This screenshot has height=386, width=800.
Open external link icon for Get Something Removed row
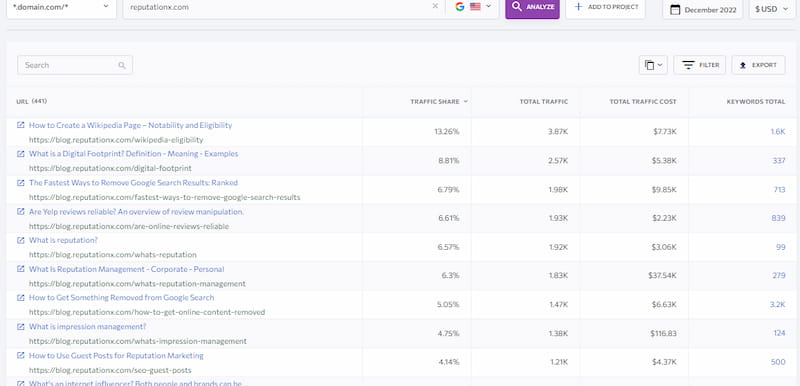20,298
